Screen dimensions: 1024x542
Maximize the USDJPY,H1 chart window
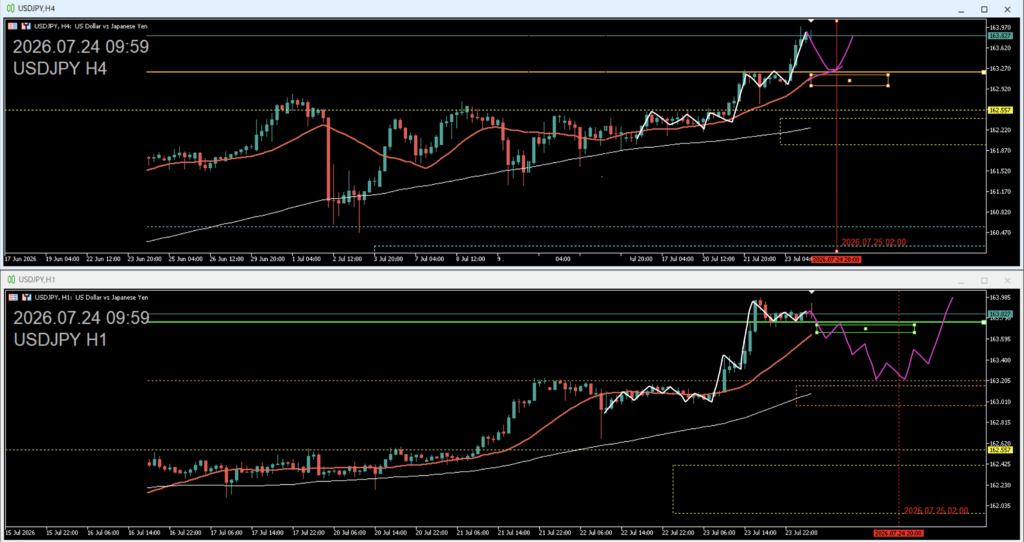[x=984, y=281]
